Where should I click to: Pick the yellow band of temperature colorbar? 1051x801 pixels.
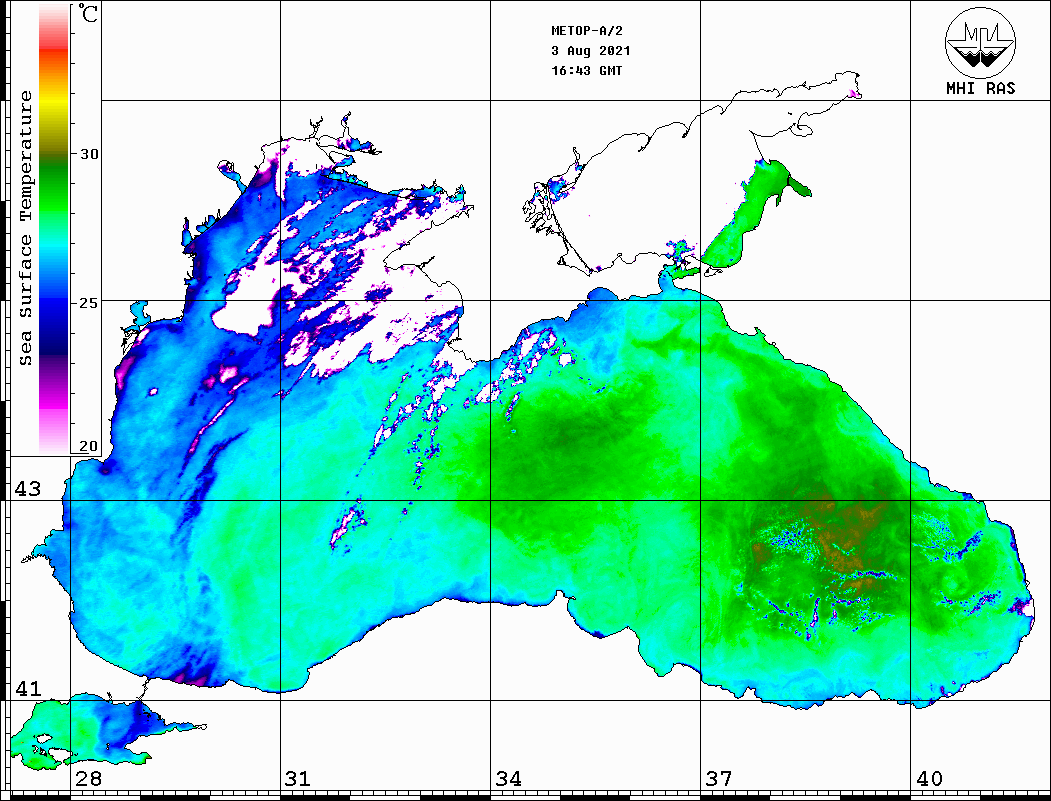click(x=54, y=102)
